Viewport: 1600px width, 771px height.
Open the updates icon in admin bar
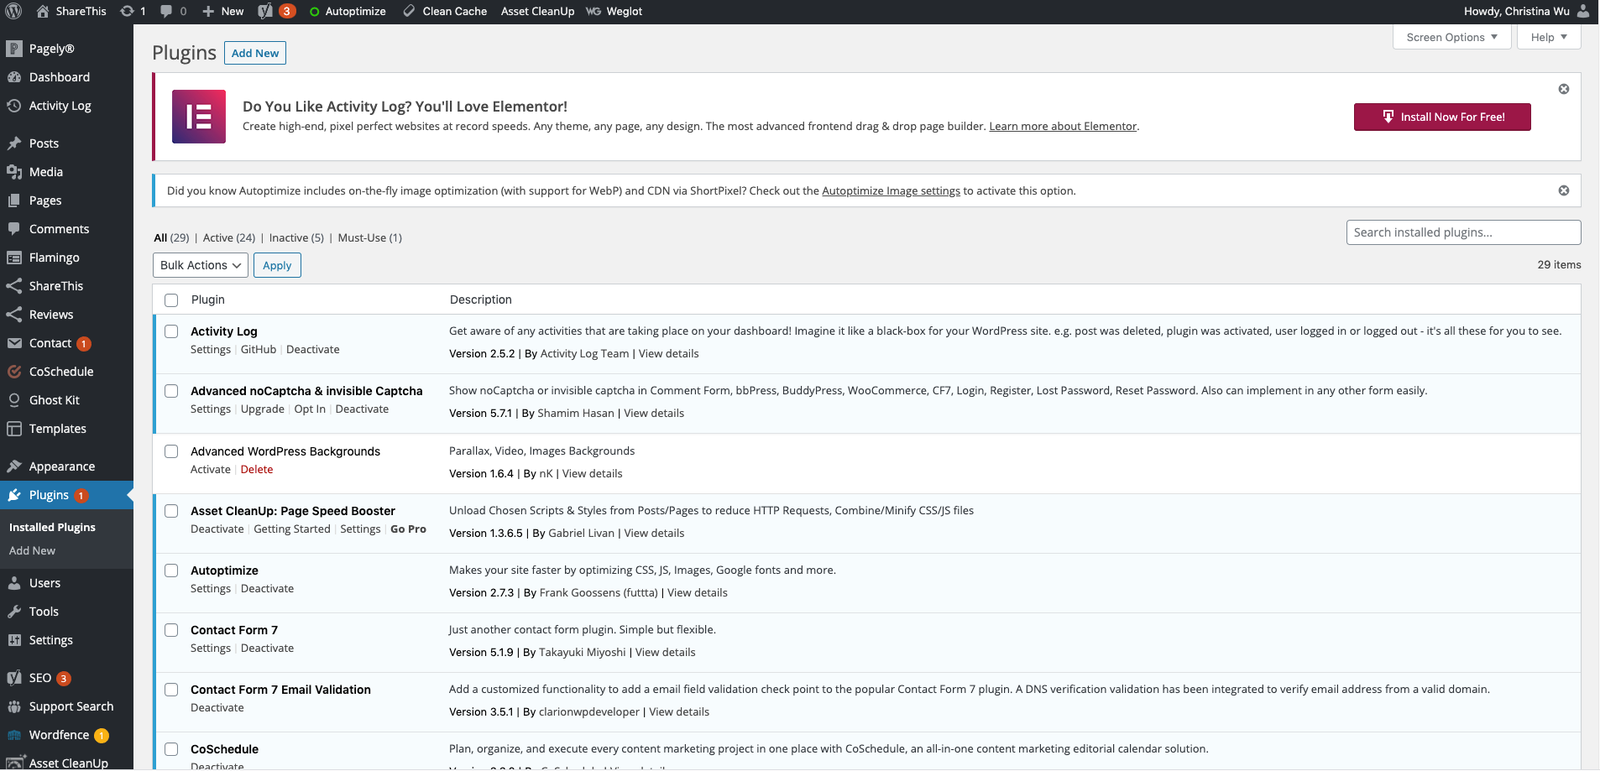pos(127,11)
